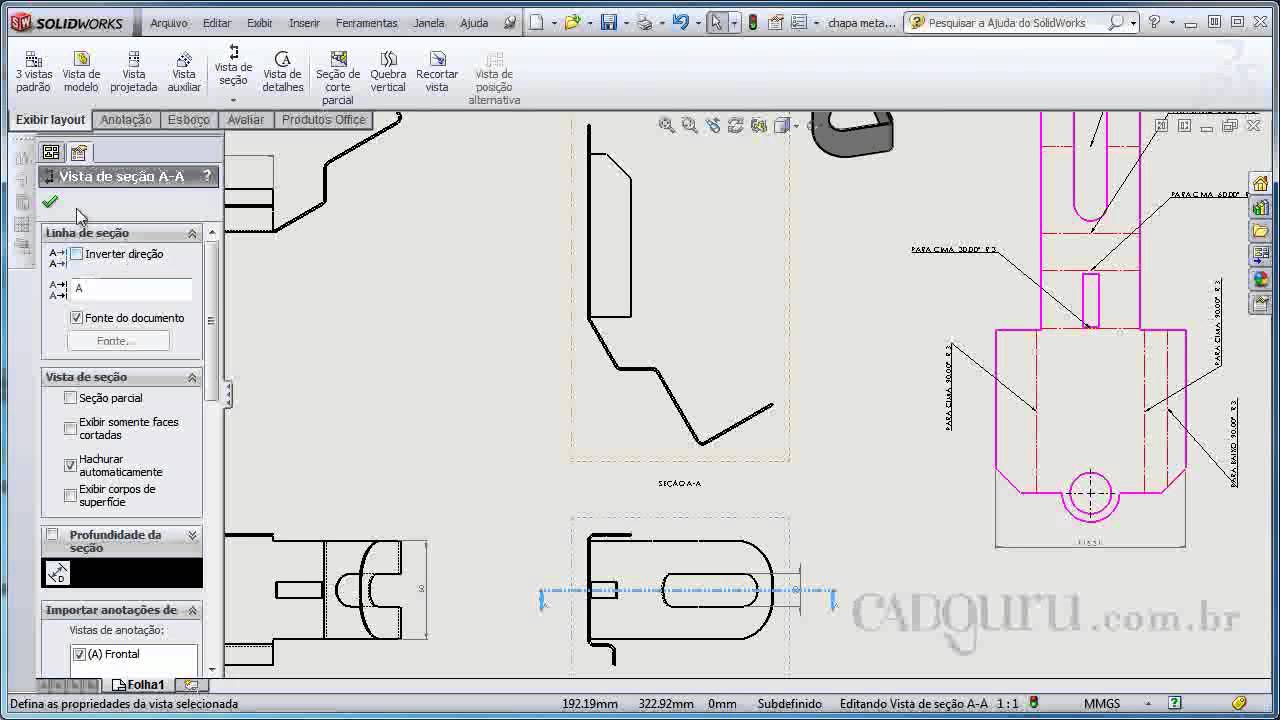Viewport: 1280px width, 720px height.
Task: Collapse the Linha de seção group
Action: (192, 233)
